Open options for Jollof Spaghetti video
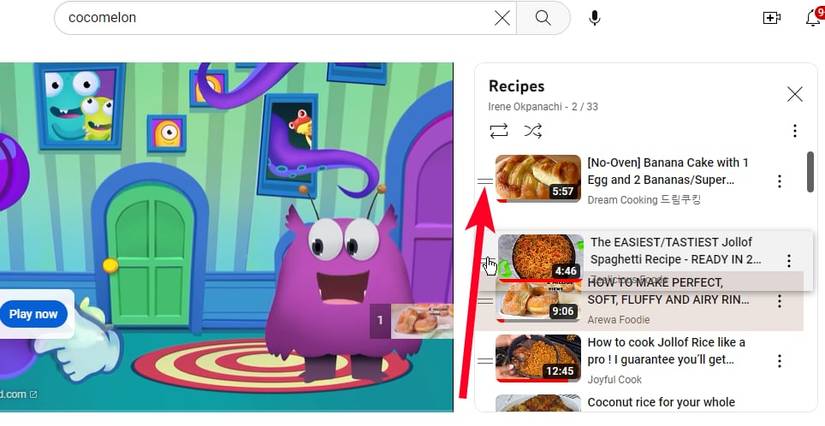The image size is (825, 426). (789, 261)
